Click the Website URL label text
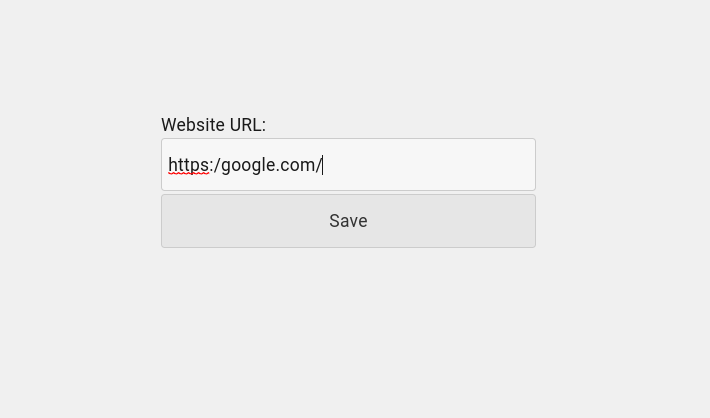Viewport: 710px width, 418px height. [213, 125]
